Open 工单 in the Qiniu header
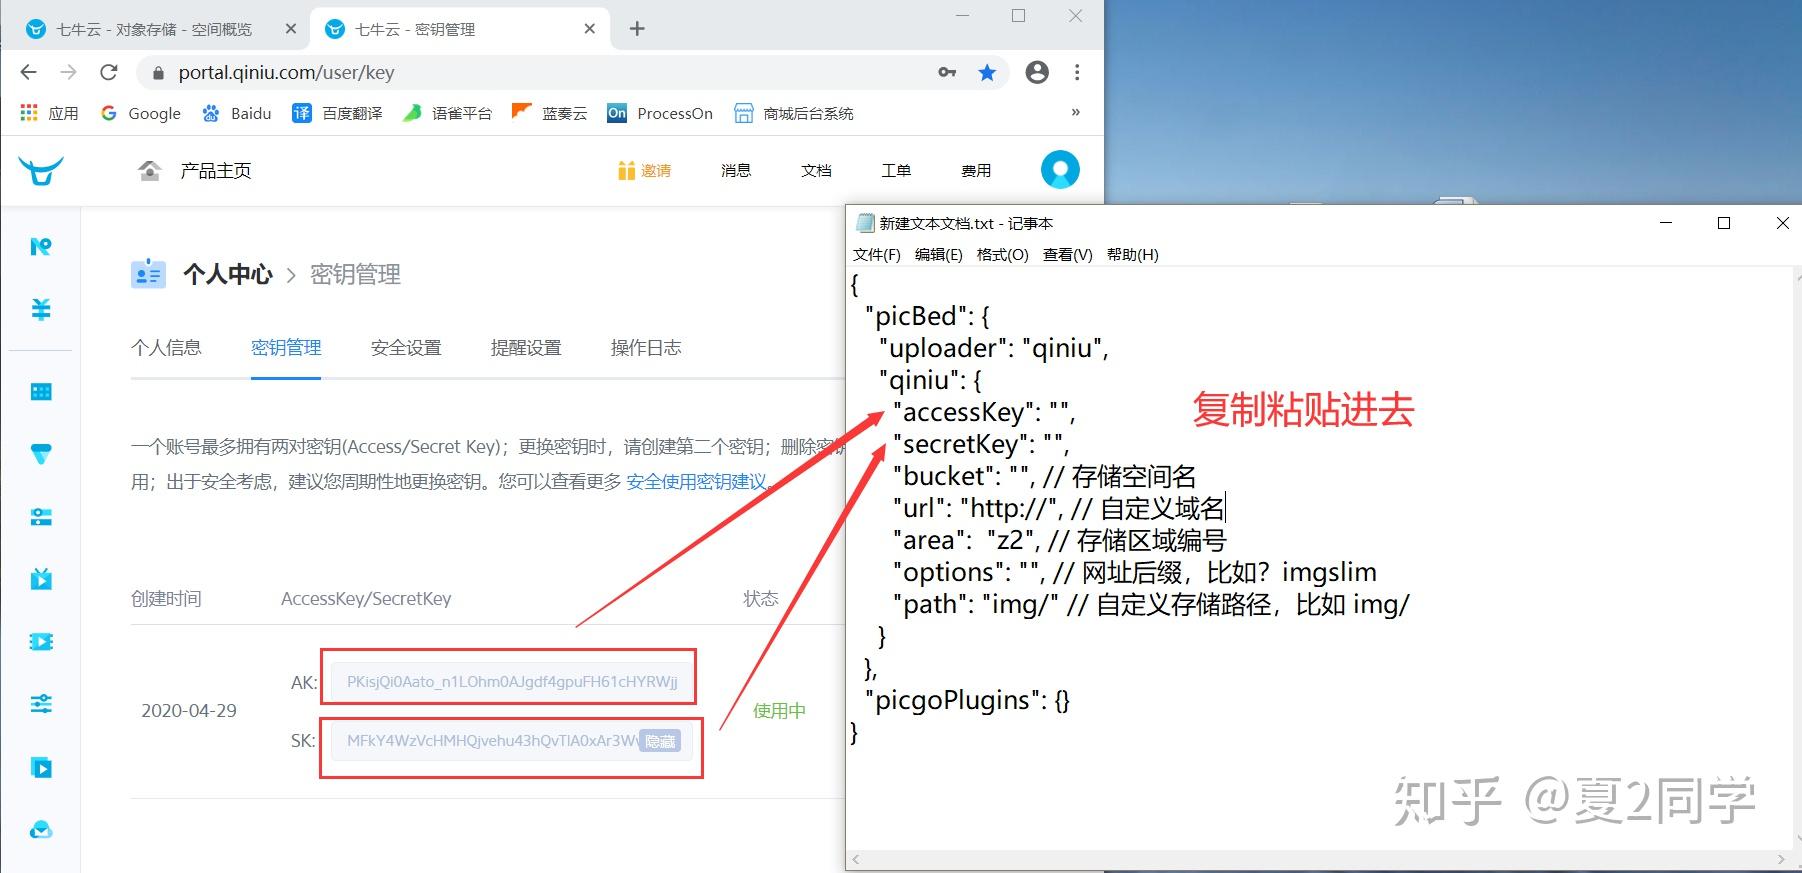Screen dimensions: 1802x873 coord(896,171)
